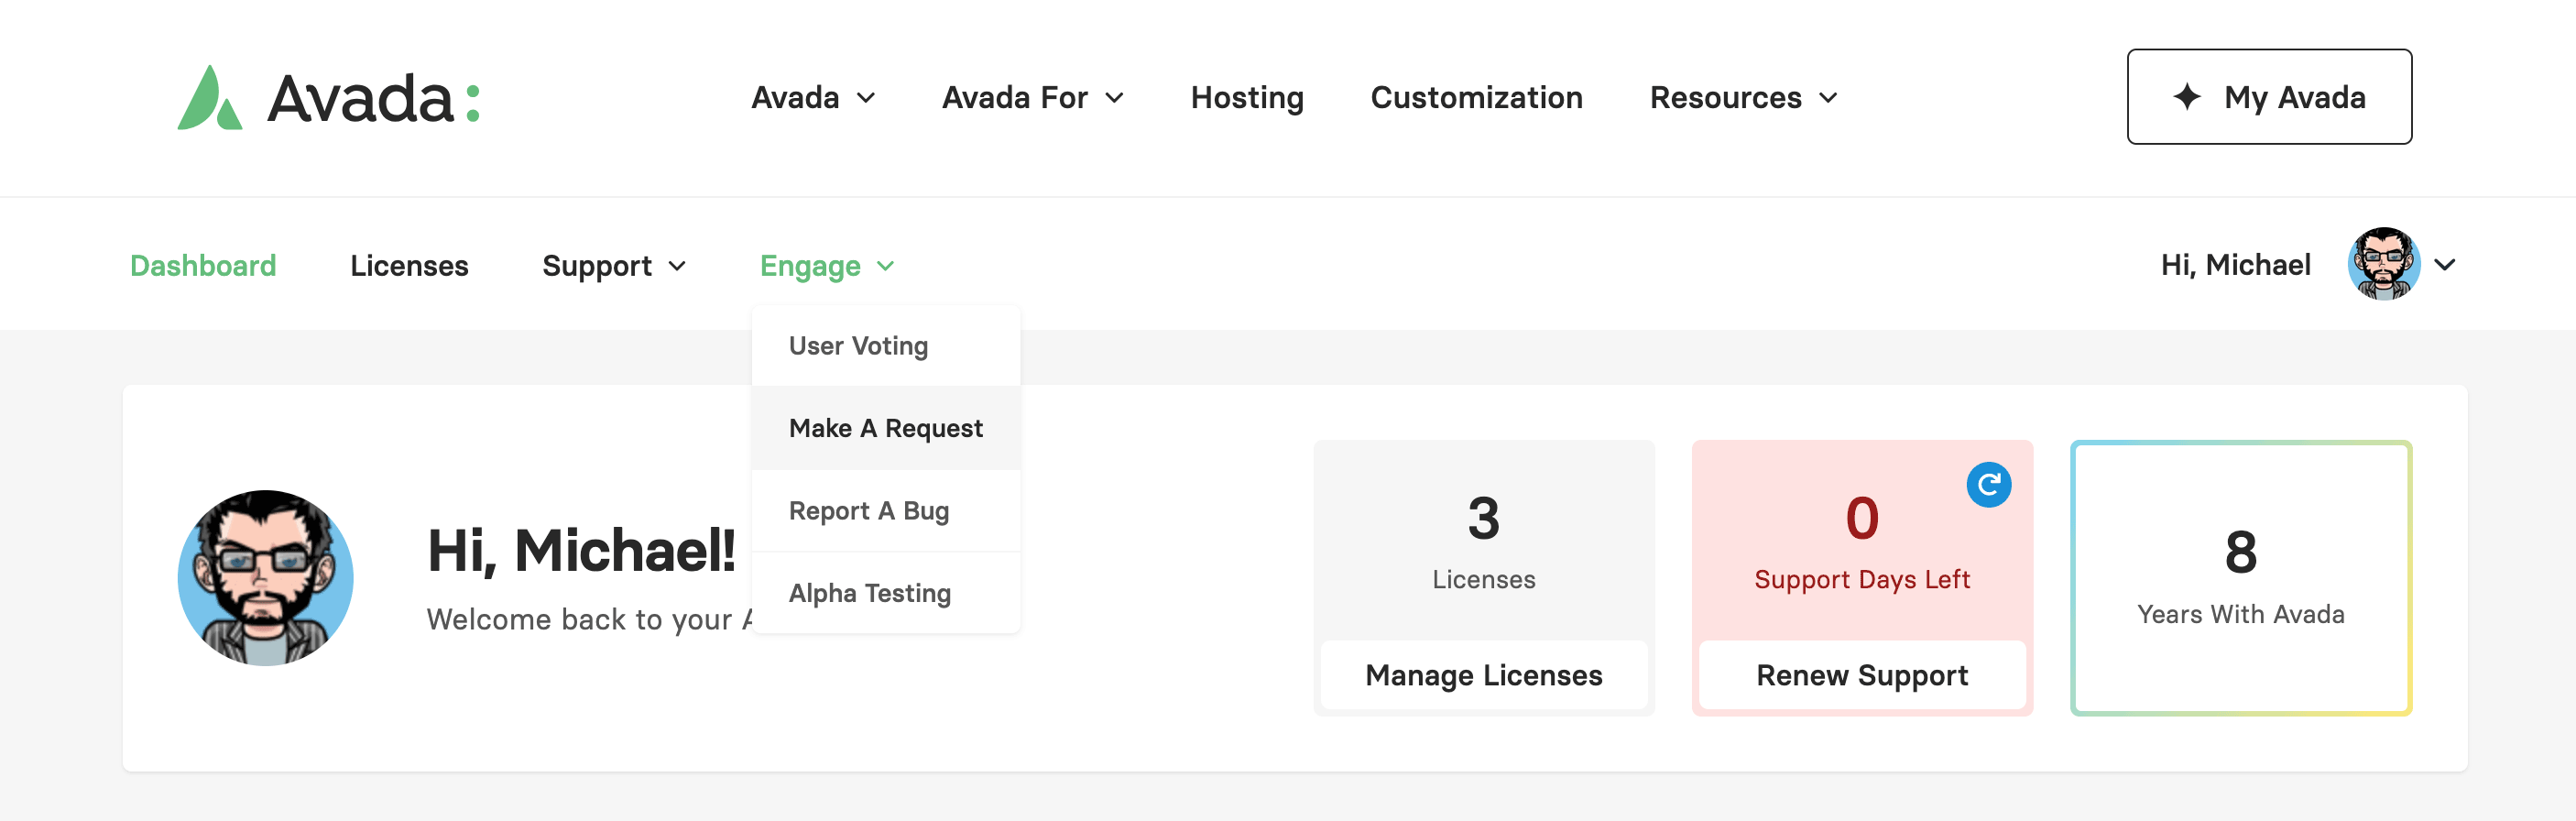
Task: Click the Engage menu label
Action: 810,266
